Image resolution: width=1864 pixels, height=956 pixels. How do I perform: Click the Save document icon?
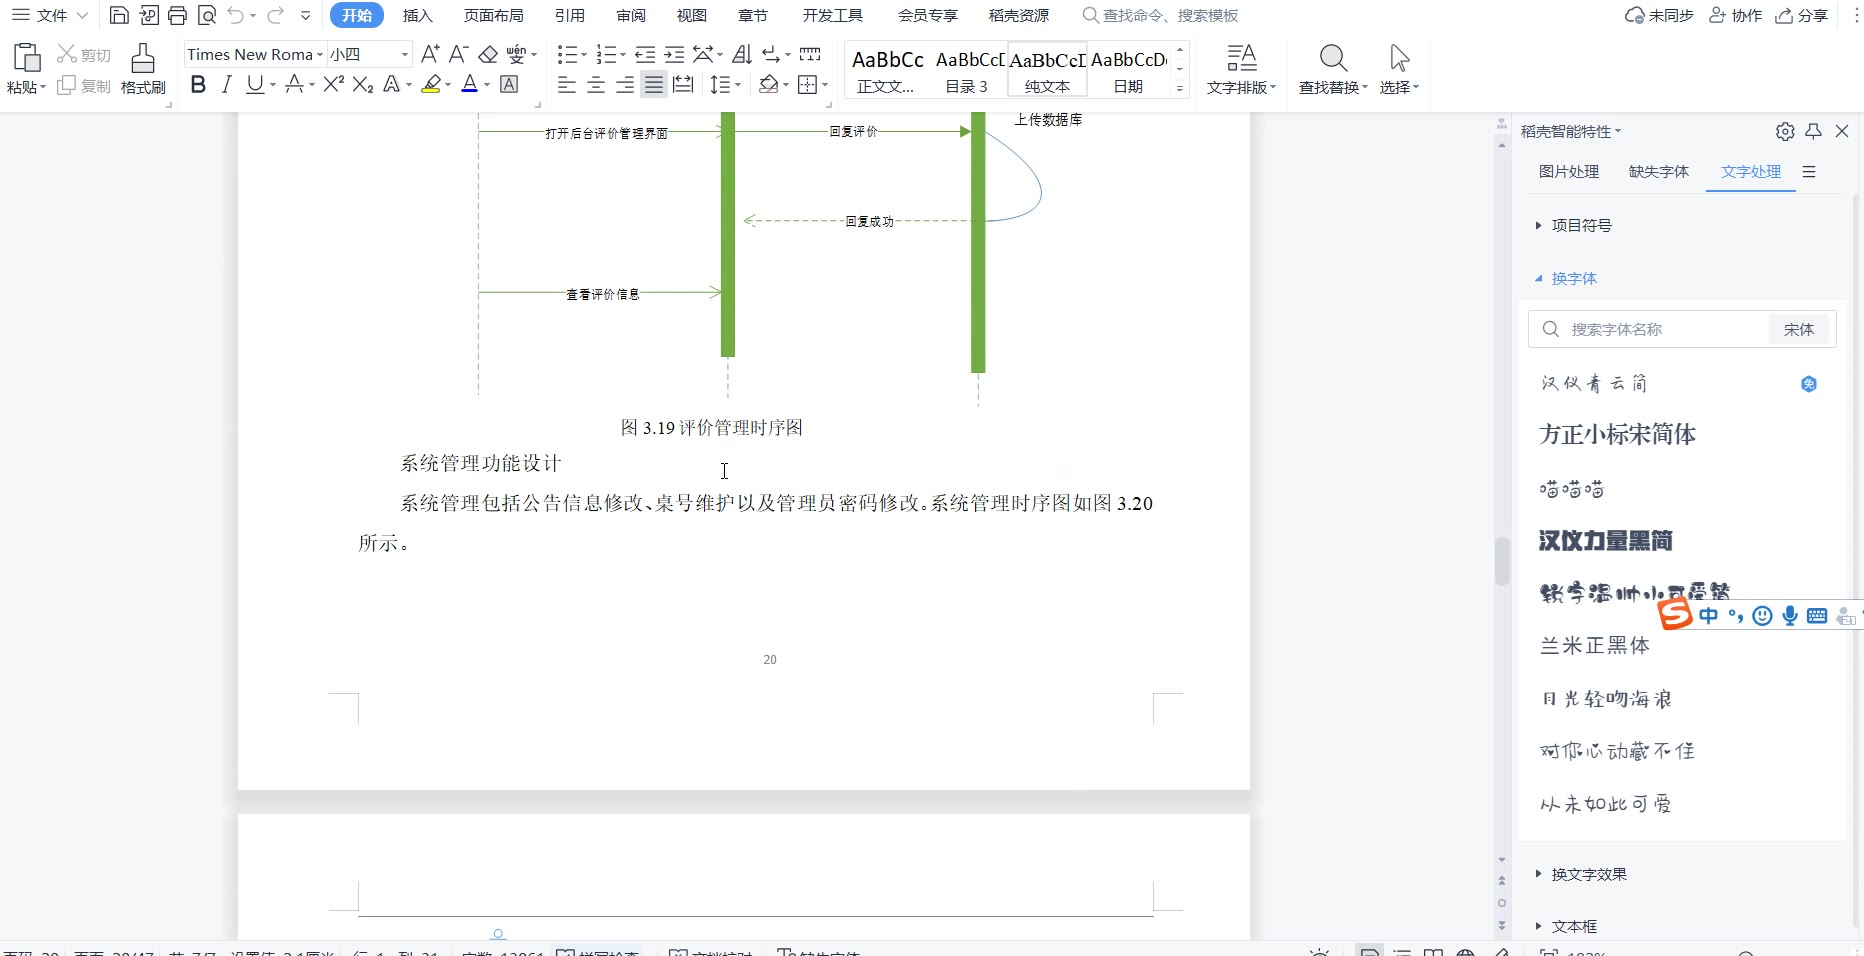coord(119,15)
